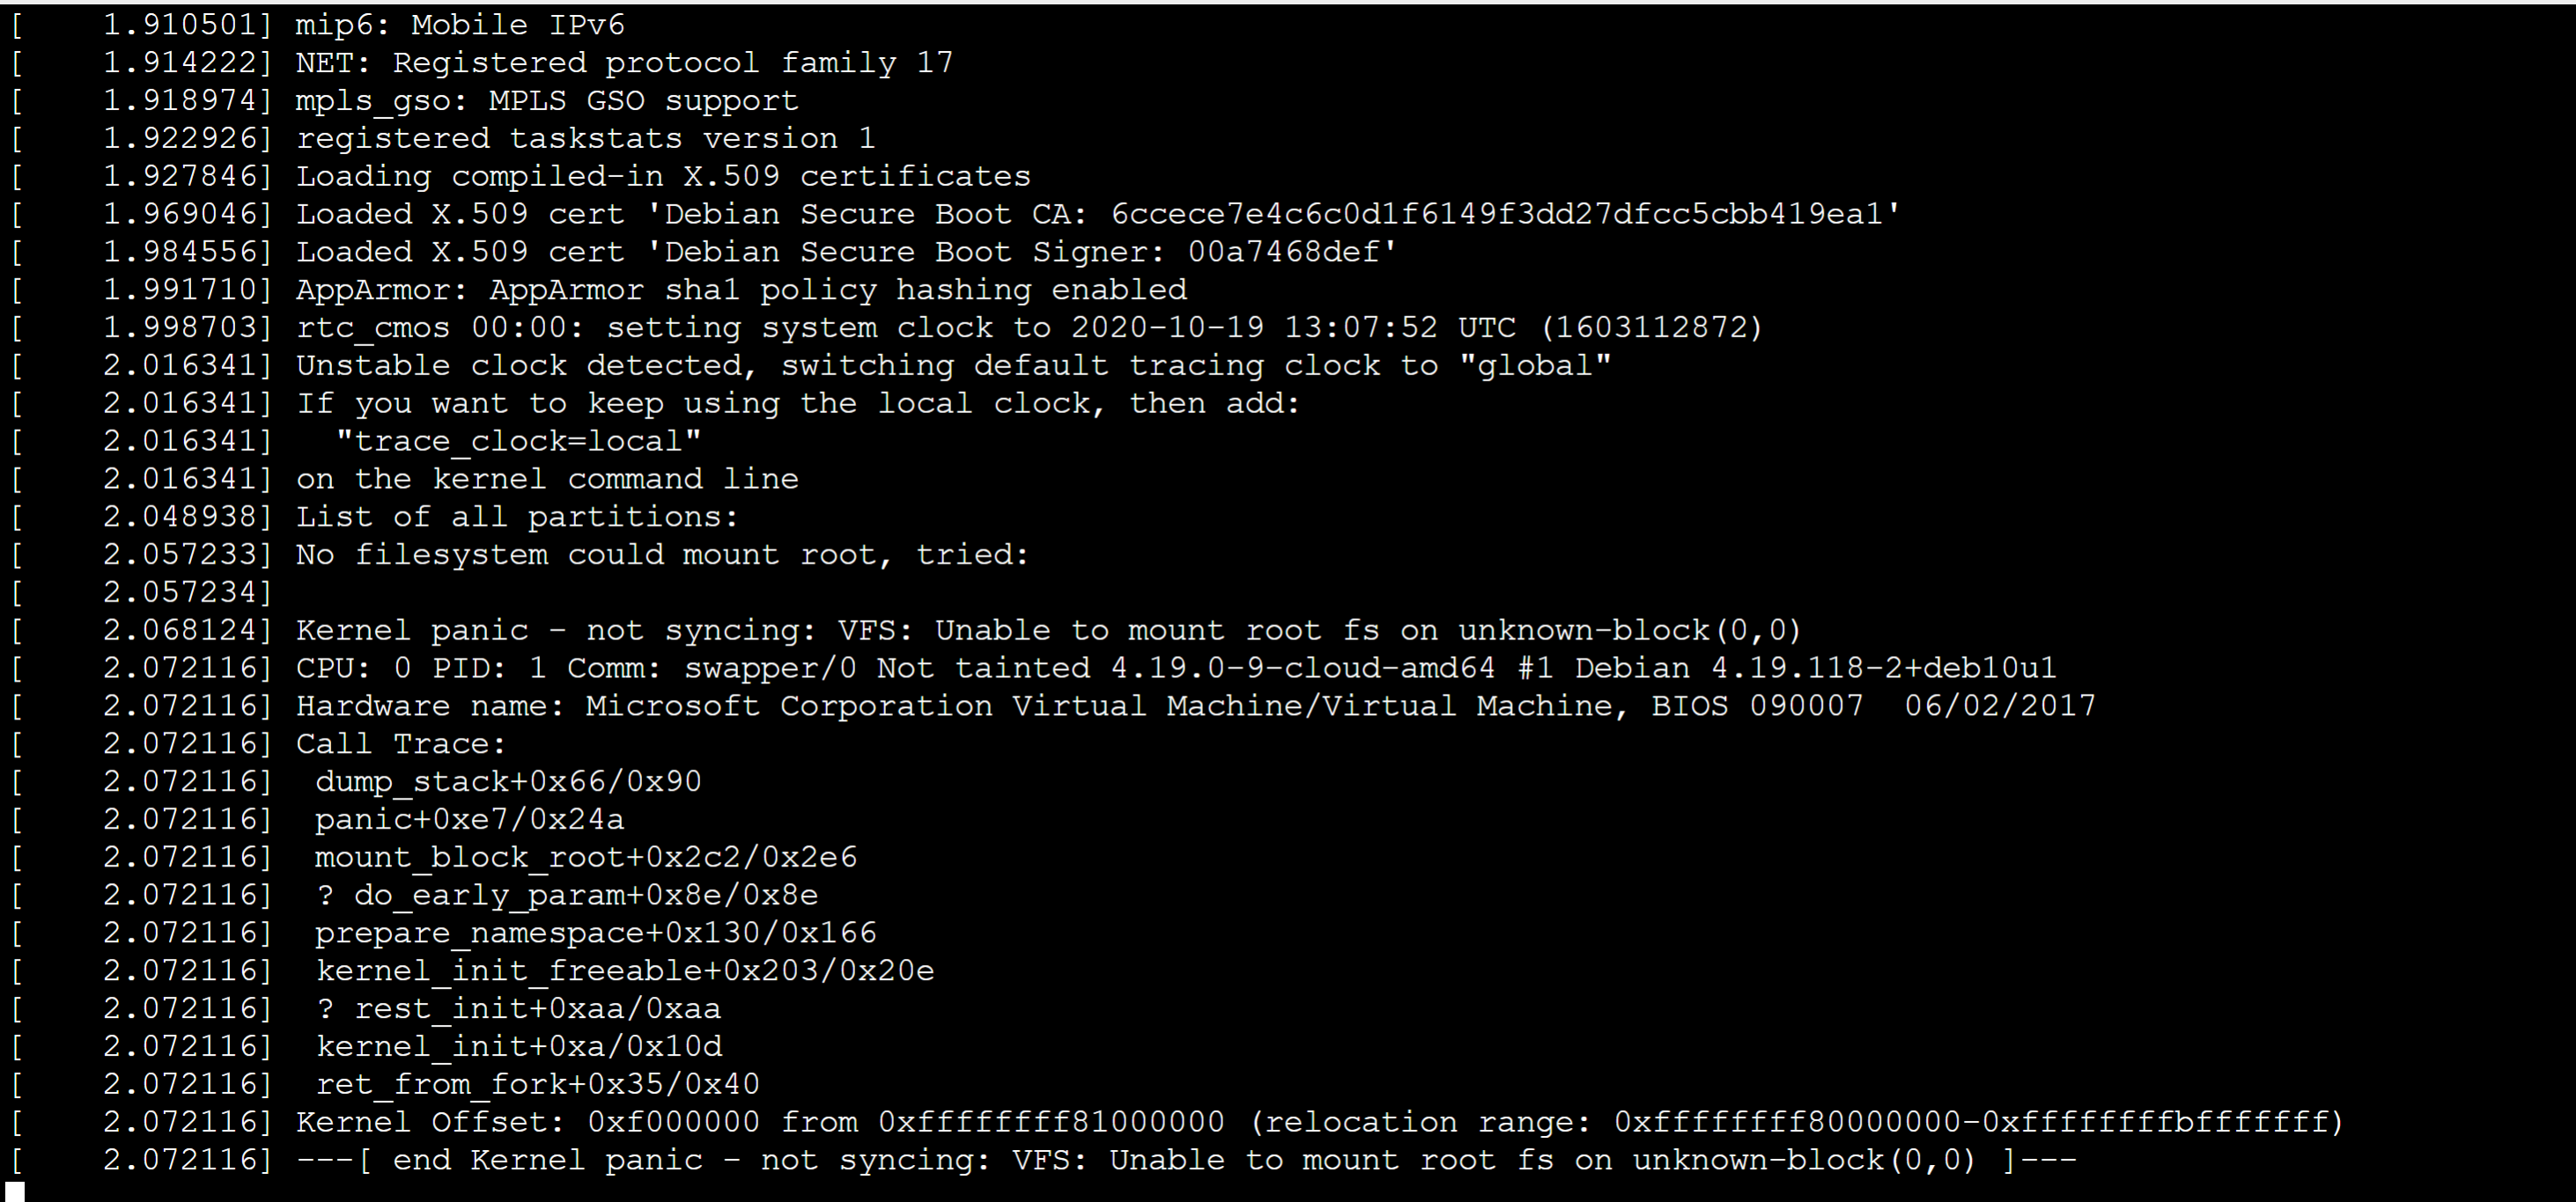The image size is (2576, 1202).
Task: Click the 'Call Trace:' heading
Action: pyautogui.click(x=401, y=744)
